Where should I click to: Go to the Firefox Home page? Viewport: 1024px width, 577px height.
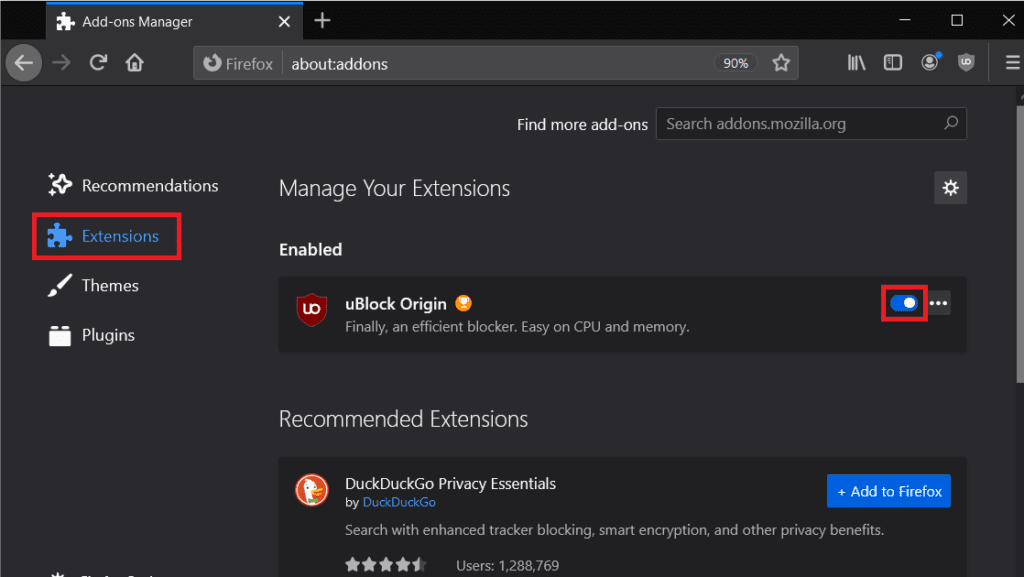[134, 63]
